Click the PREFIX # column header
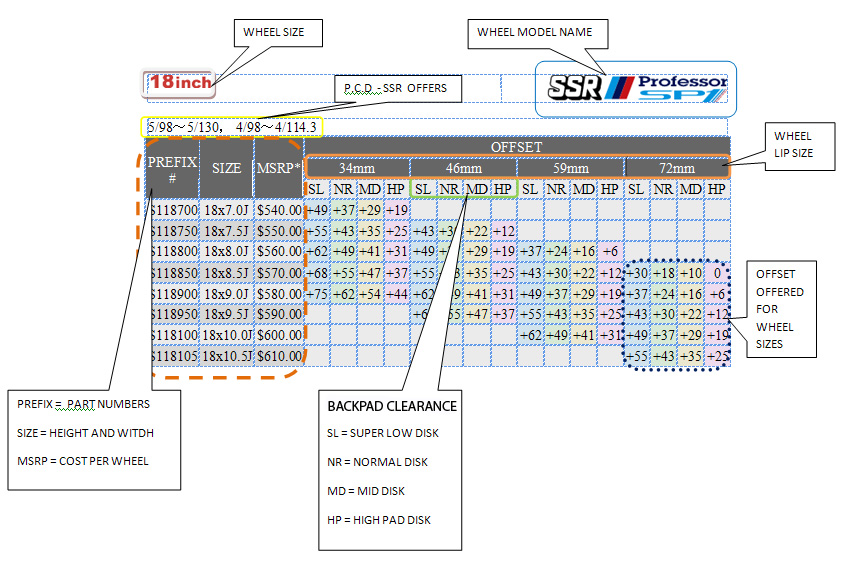This screenshot has width=843, height=570. point(172,168)
